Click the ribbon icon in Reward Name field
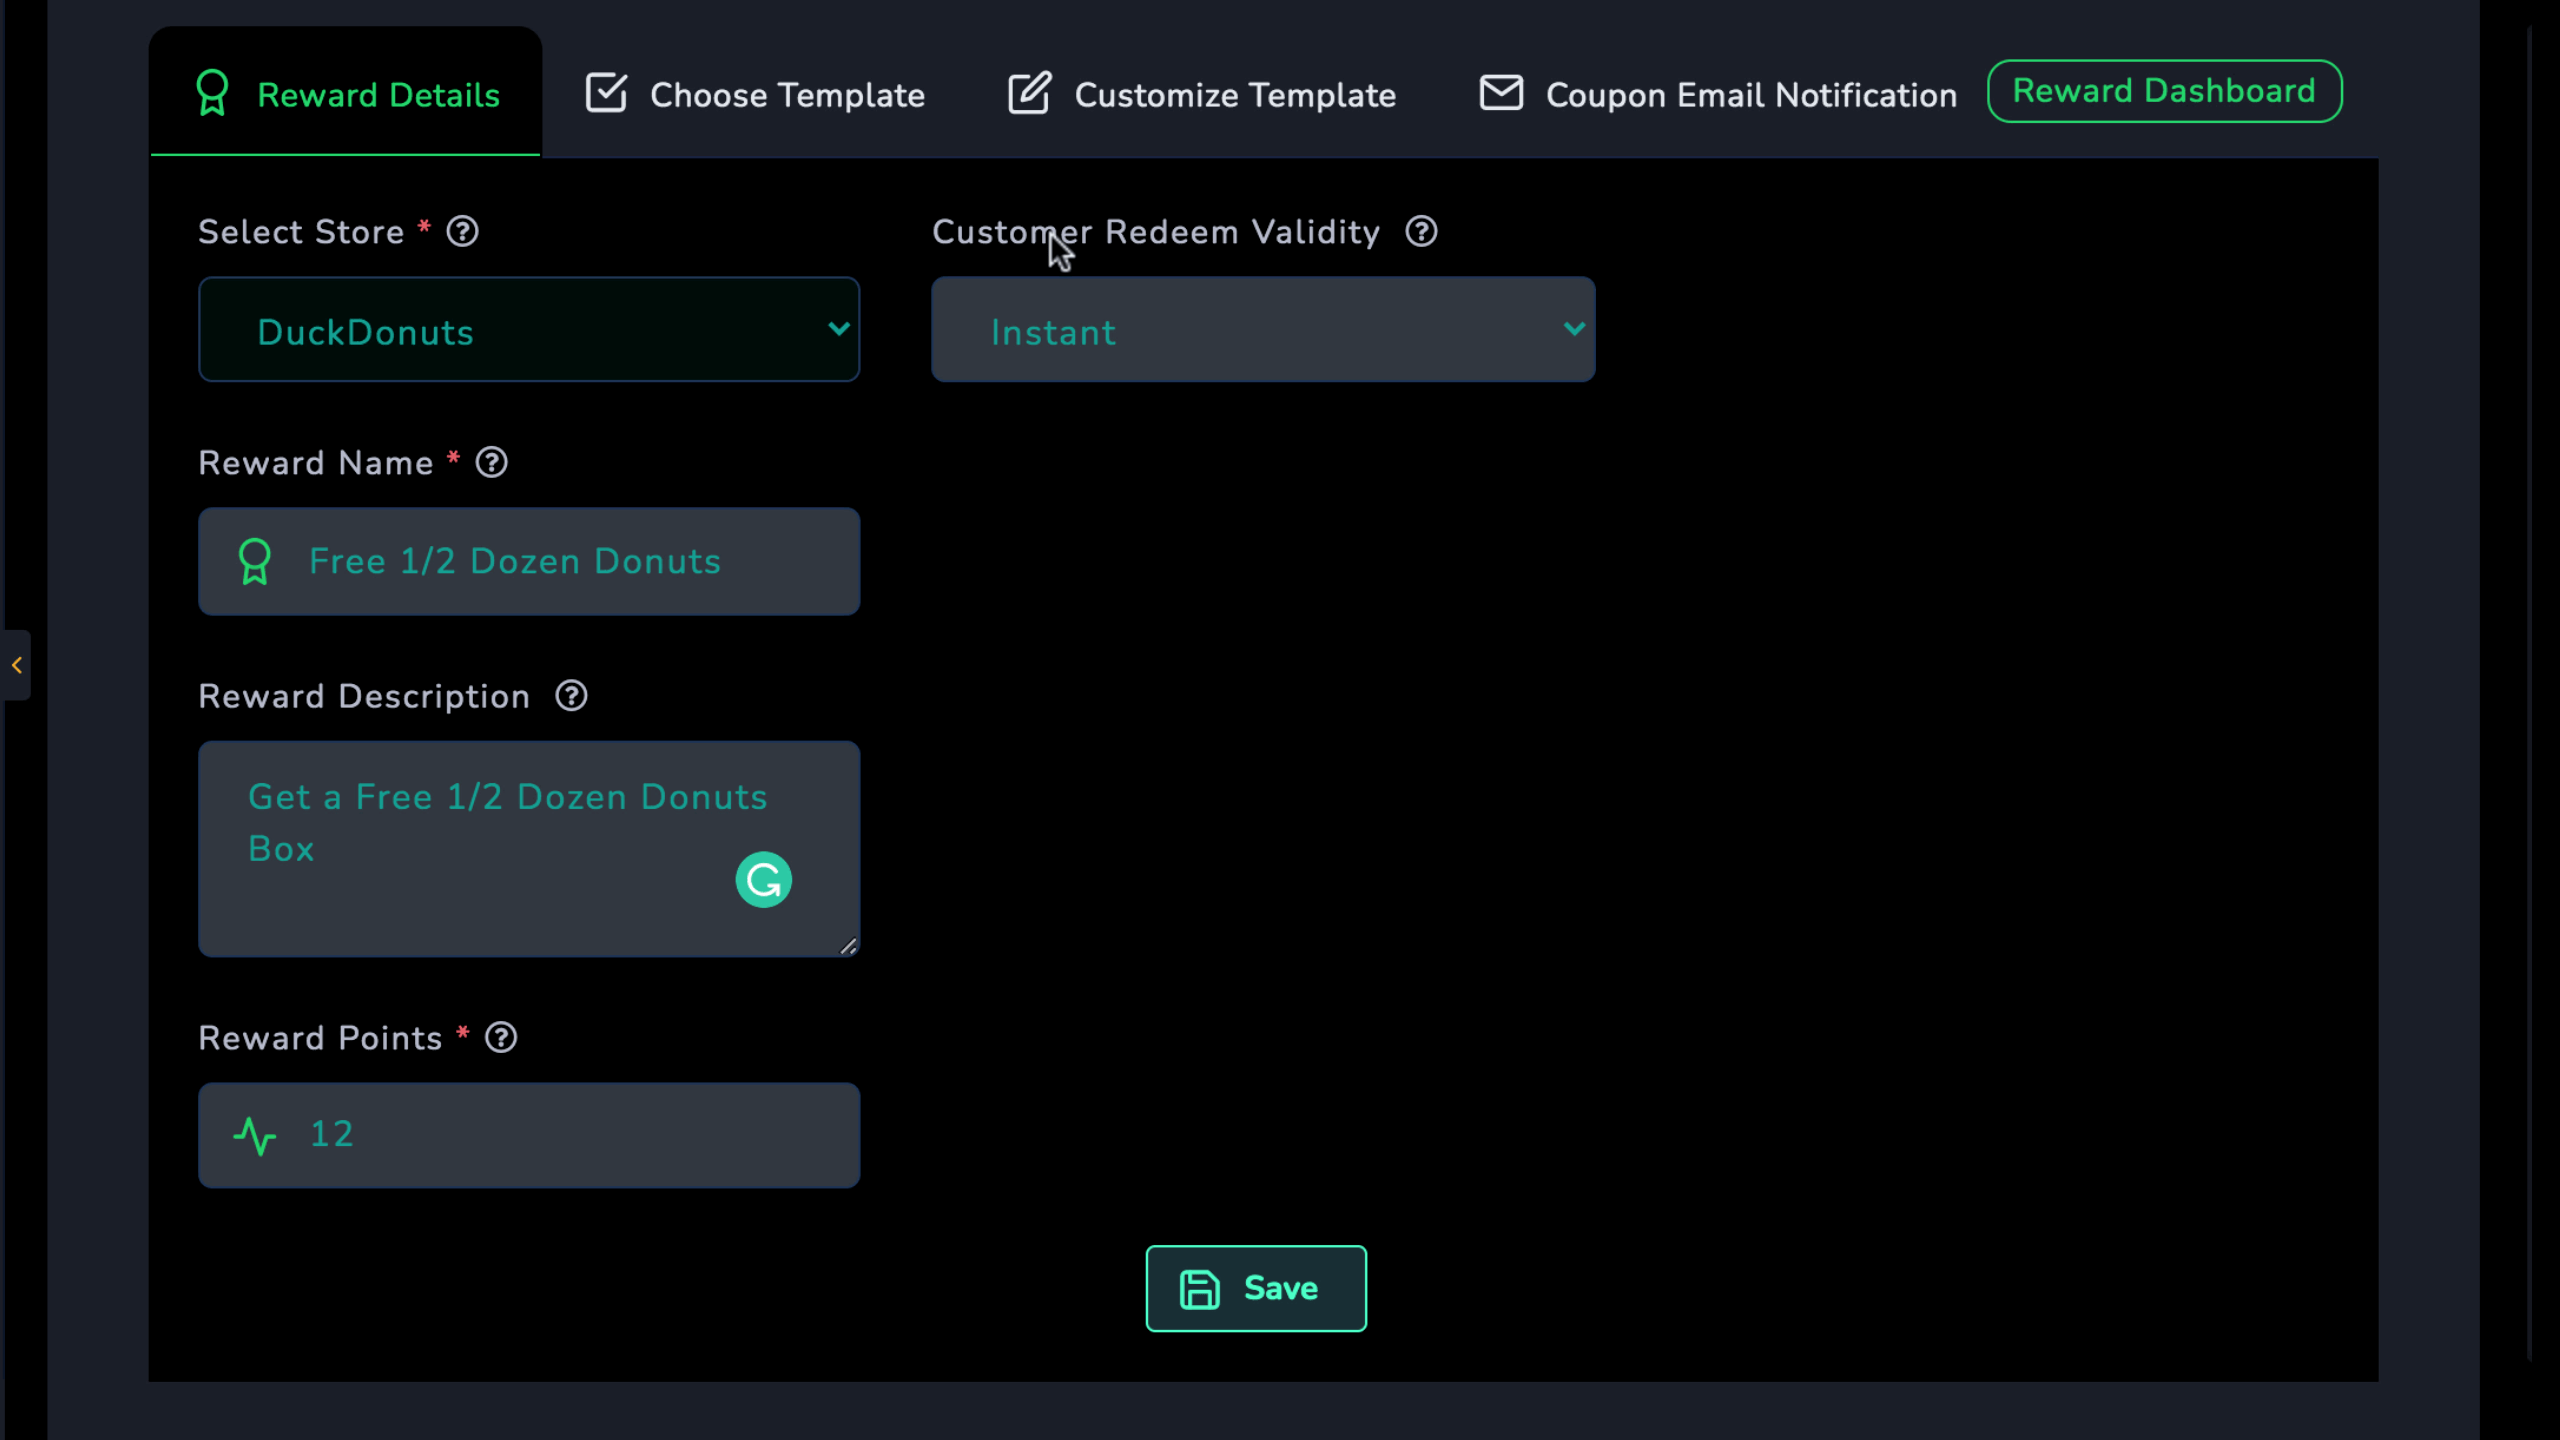Screen dimensions: 2560x1440 (255, 562)
